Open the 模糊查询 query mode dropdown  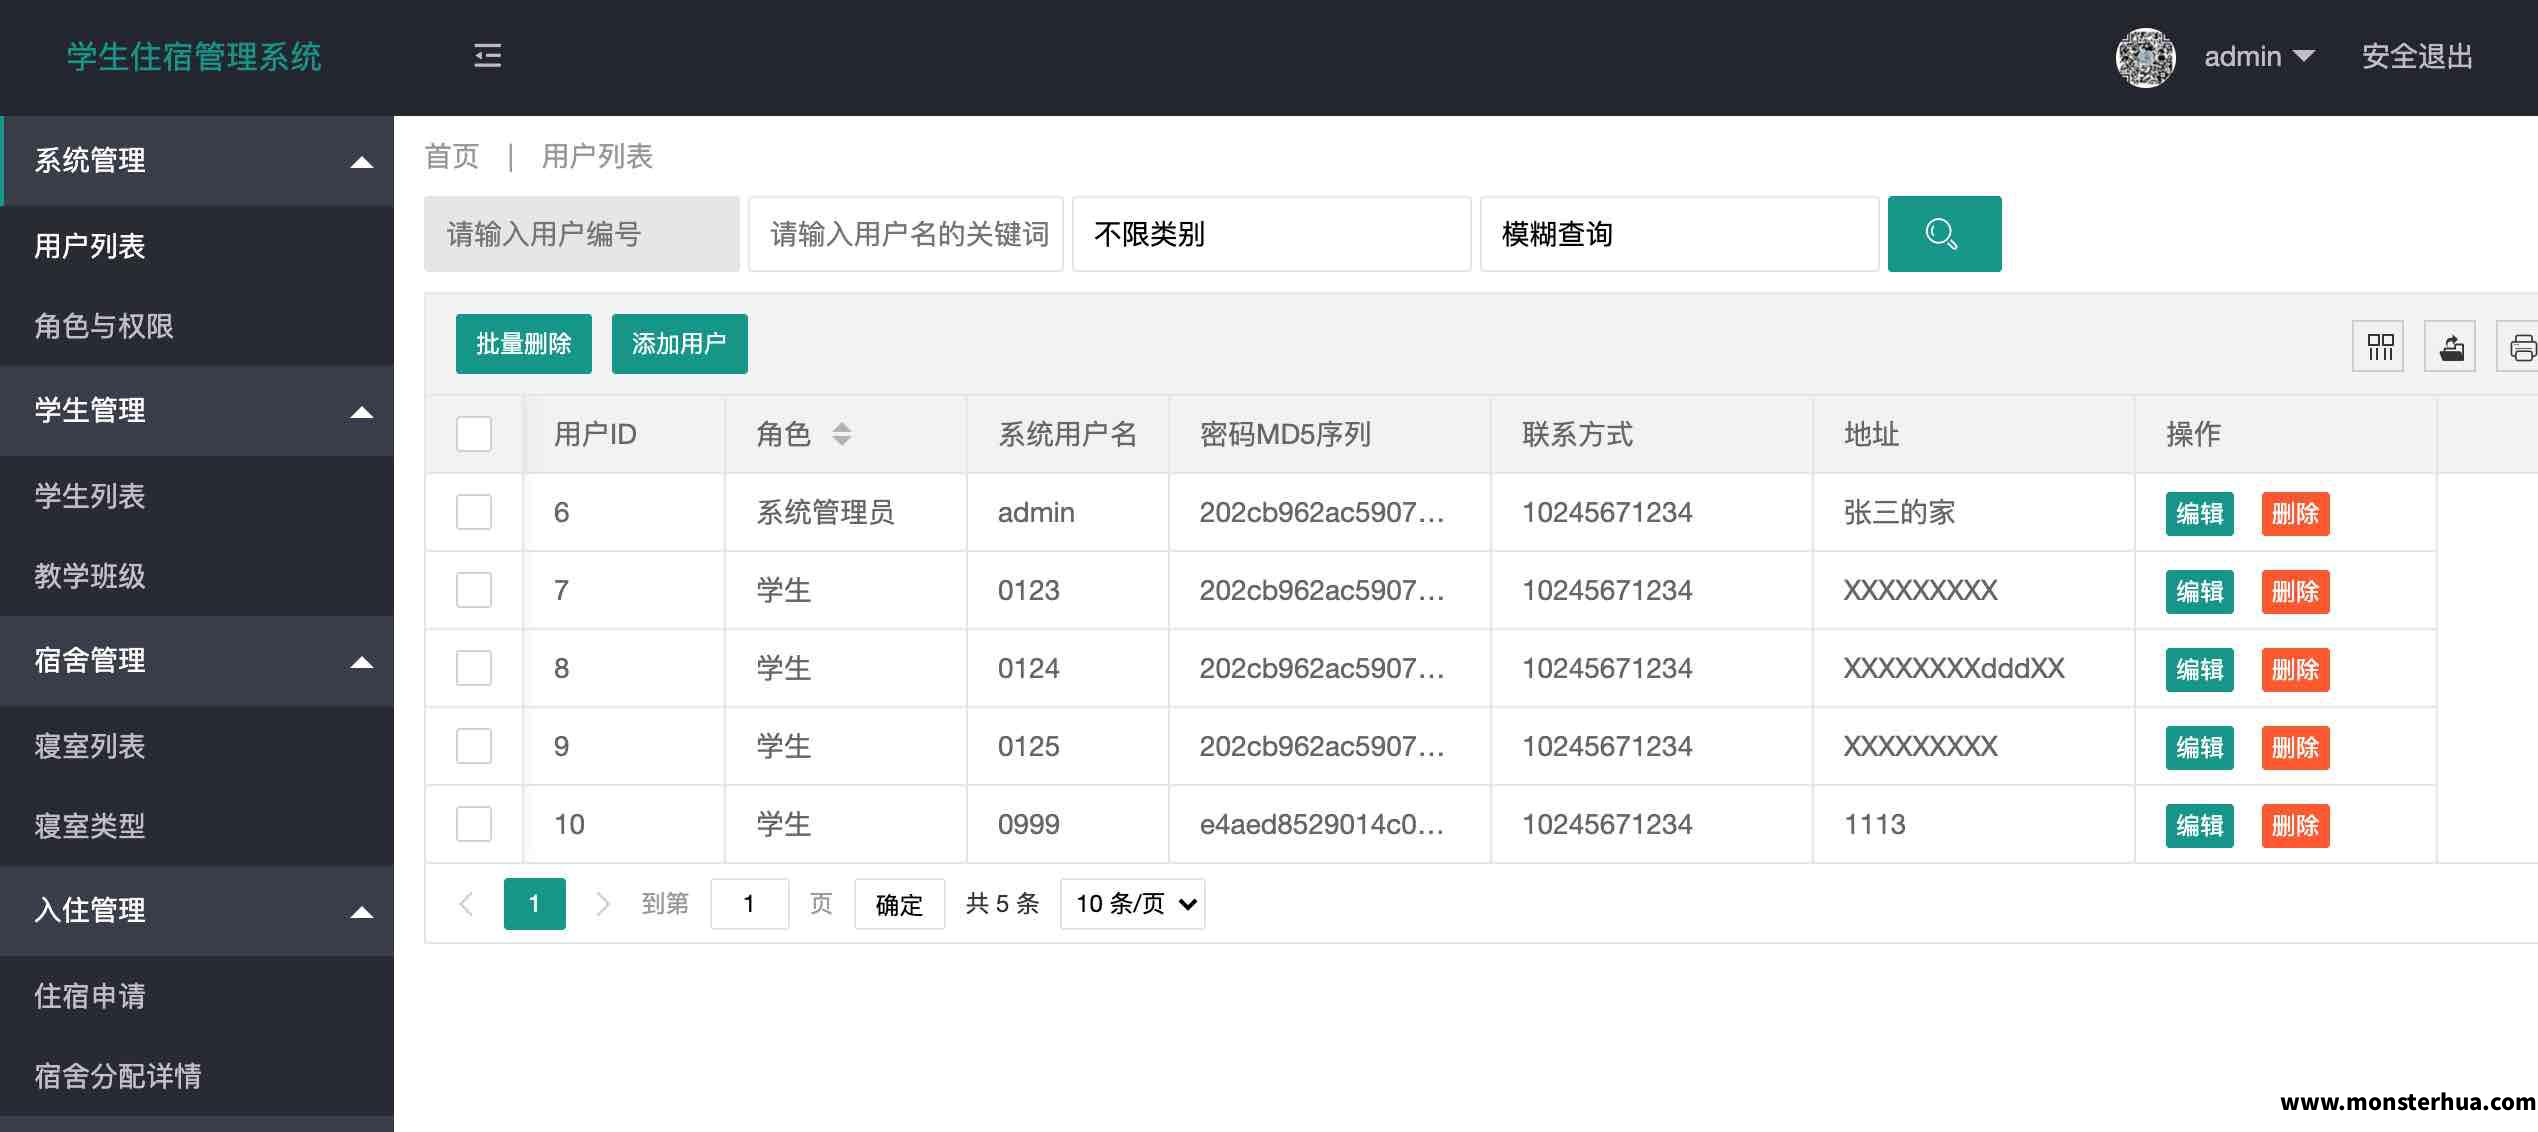(1680, 234)
